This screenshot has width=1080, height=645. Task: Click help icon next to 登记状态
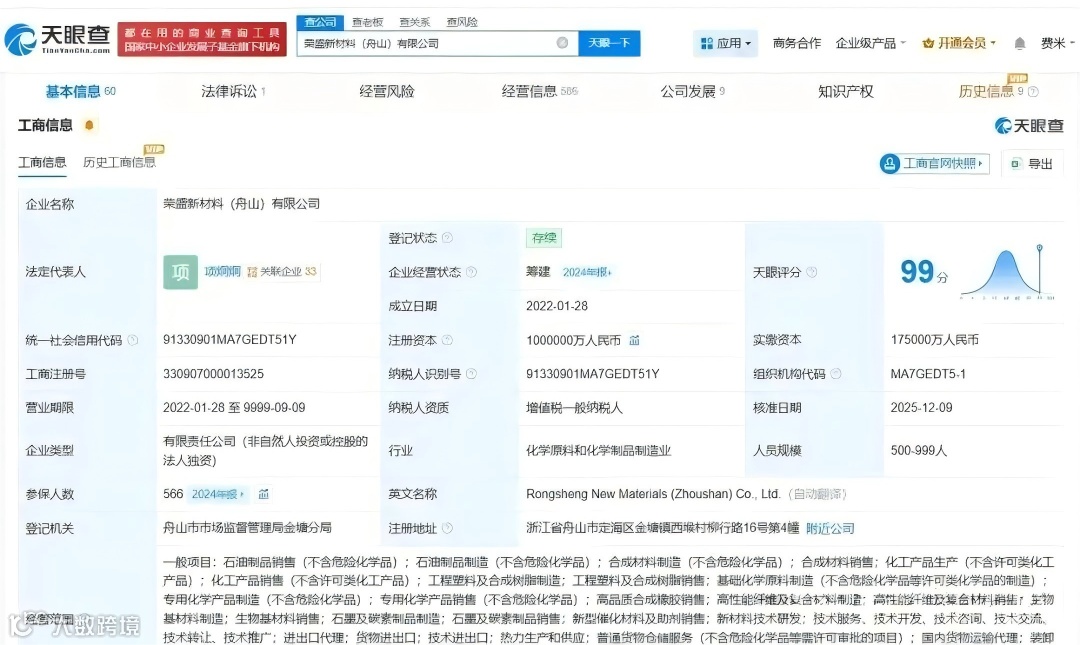pos(447,238)
